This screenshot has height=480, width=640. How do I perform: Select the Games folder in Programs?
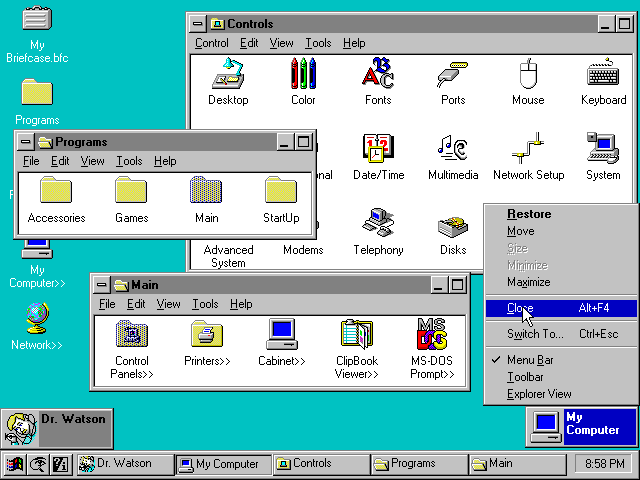click(x=131, y=189)
